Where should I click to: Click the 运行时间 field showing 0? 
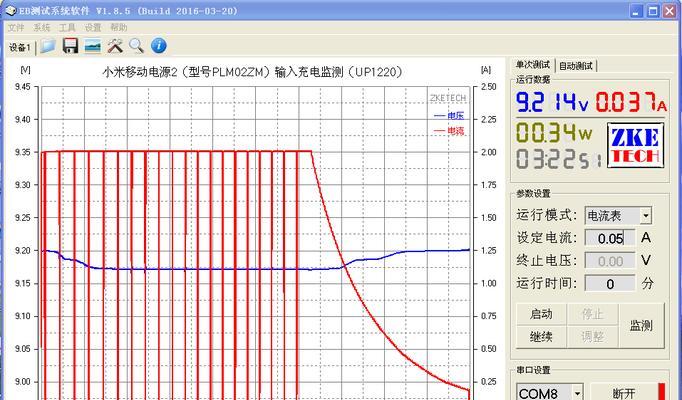point(610,283)
